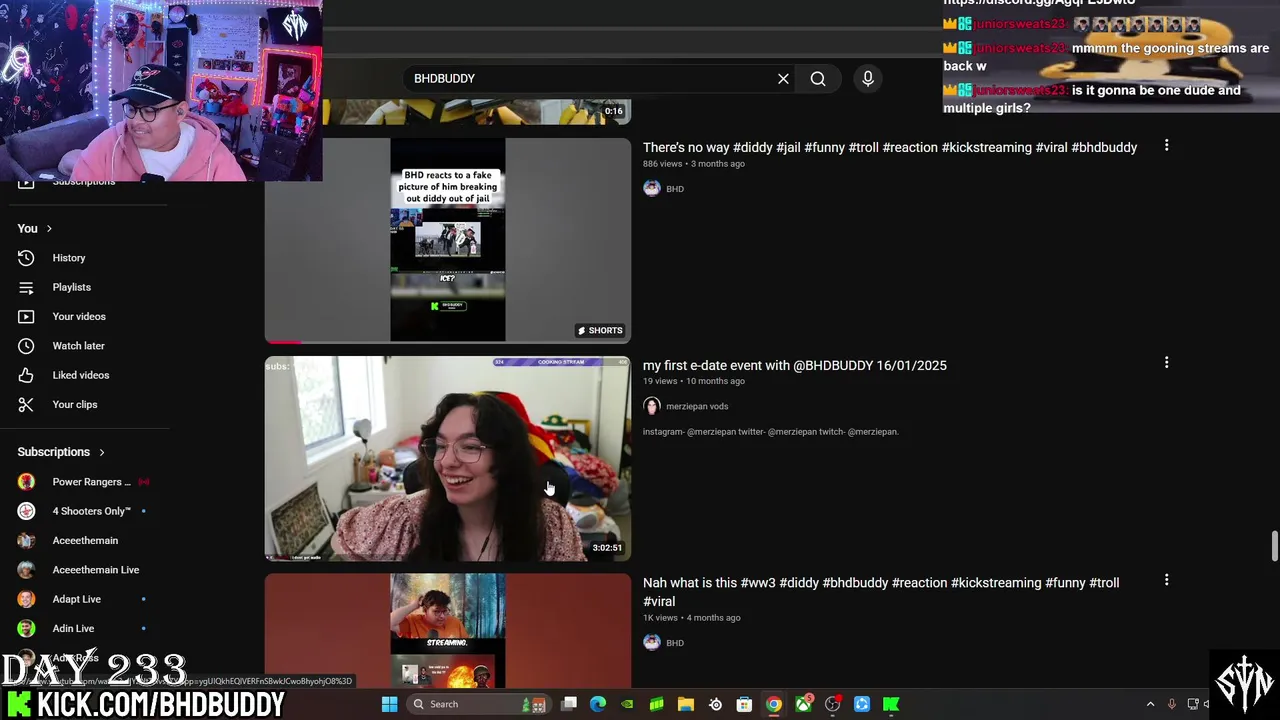Open Task View from the taskbar
The image size is (1280, 720).
569,704
